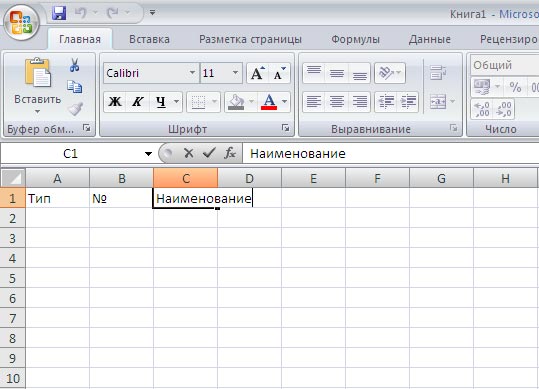The image size is (539, 389).
Task: Align text to top of cell
Action: pyautogui.click(x=314, y=73)
